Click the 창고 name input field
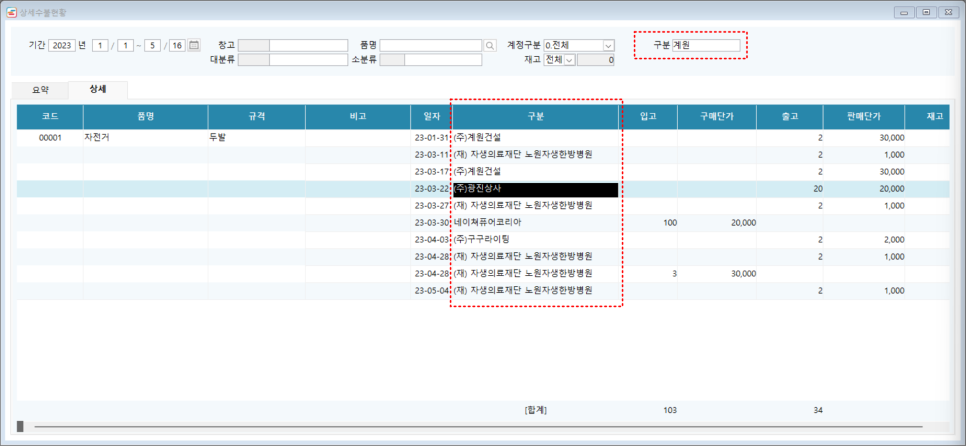The height and width of the screenshot is (446, 966). [x=309, y=45]
